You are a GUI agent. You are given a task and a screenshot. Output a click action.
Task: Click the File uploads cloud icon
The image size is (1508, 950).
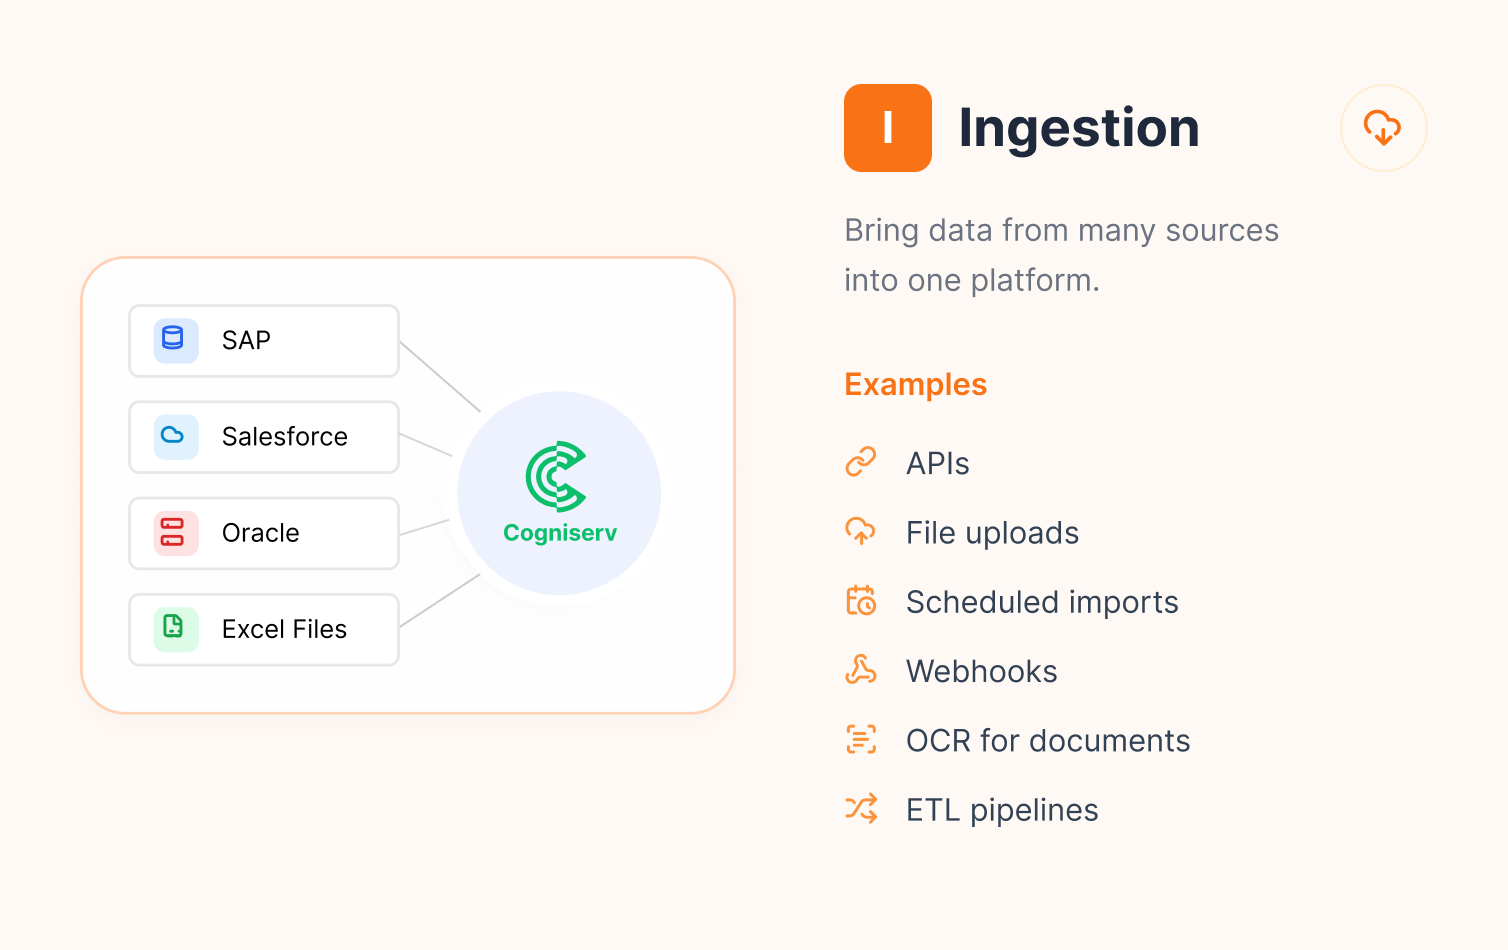861,531
